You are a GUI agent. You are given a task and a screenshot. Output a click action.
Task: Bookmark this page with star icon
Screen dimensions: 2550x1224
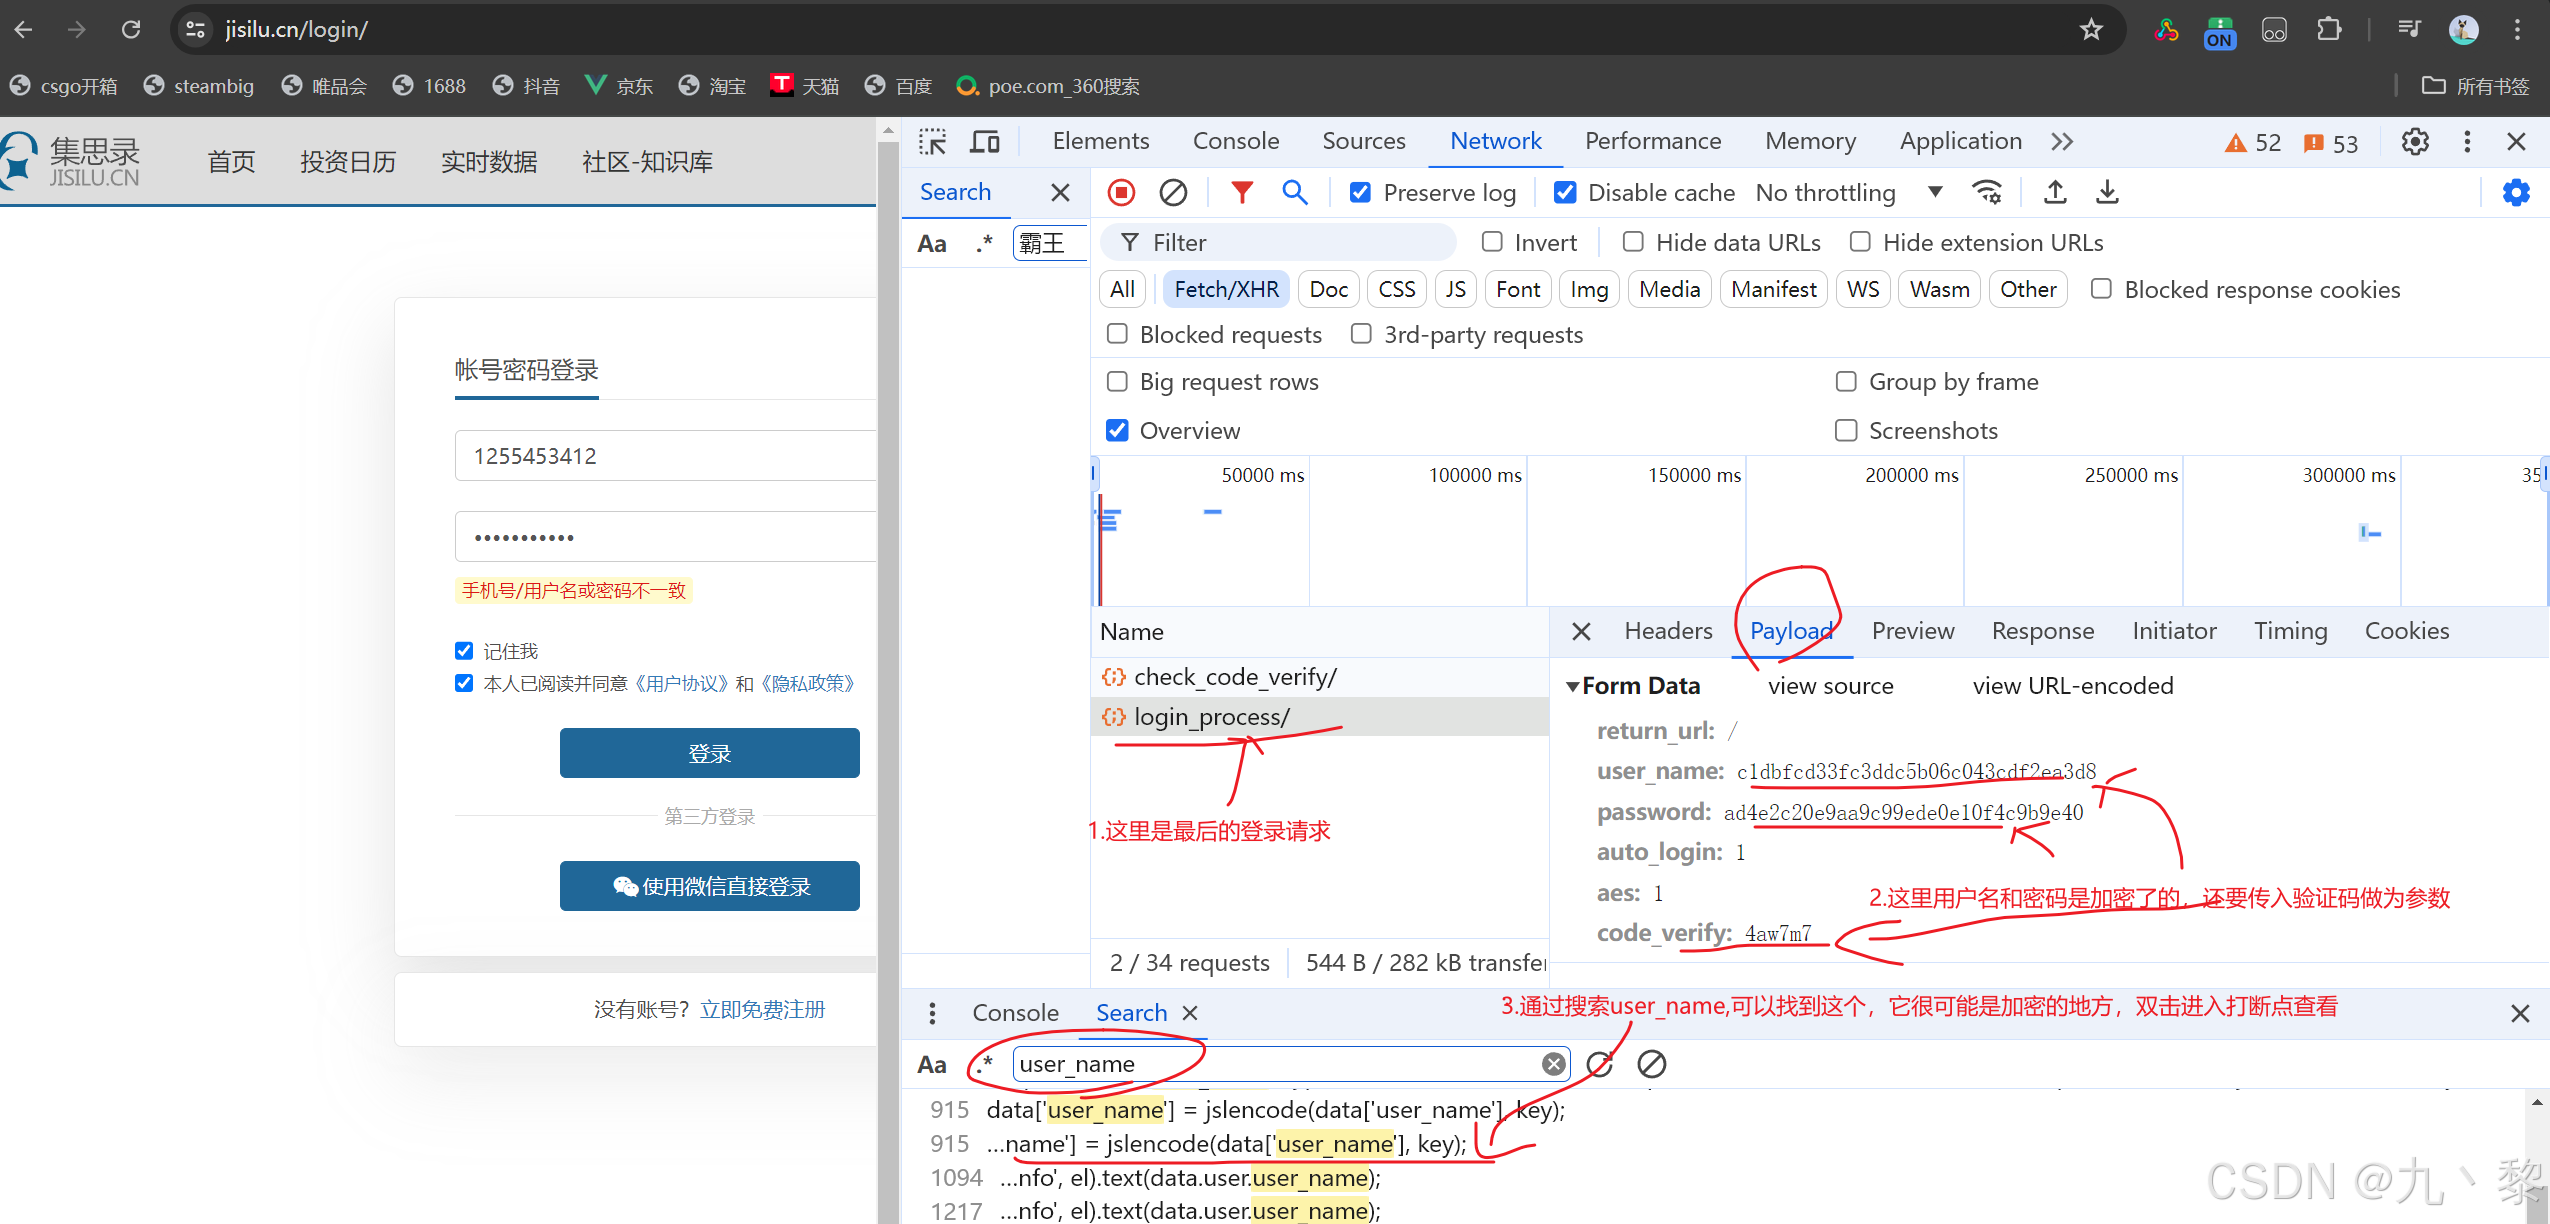pyautogui.click(x=2091, y=30)
